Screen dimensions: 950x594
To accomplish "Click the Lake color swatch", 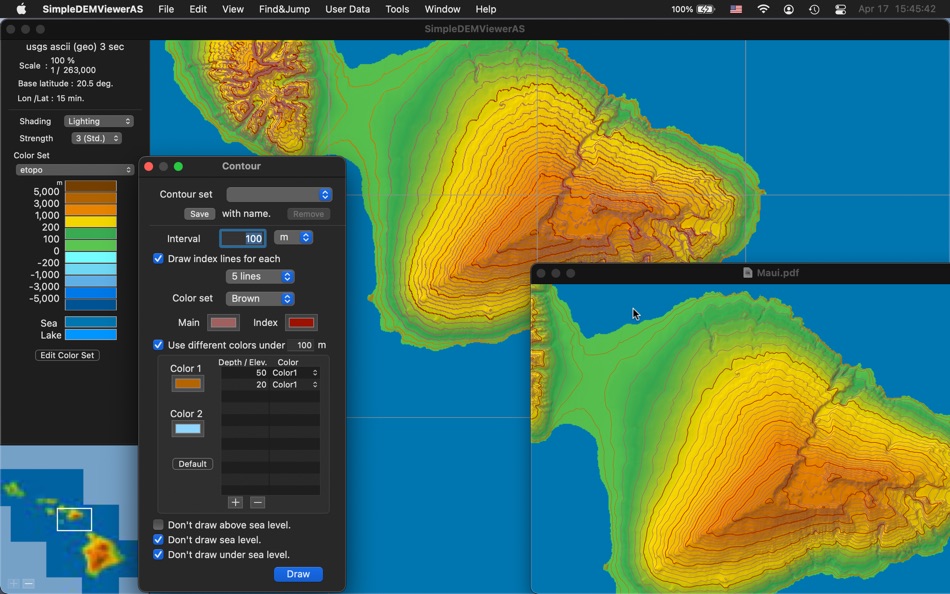I will coord(91,335).
